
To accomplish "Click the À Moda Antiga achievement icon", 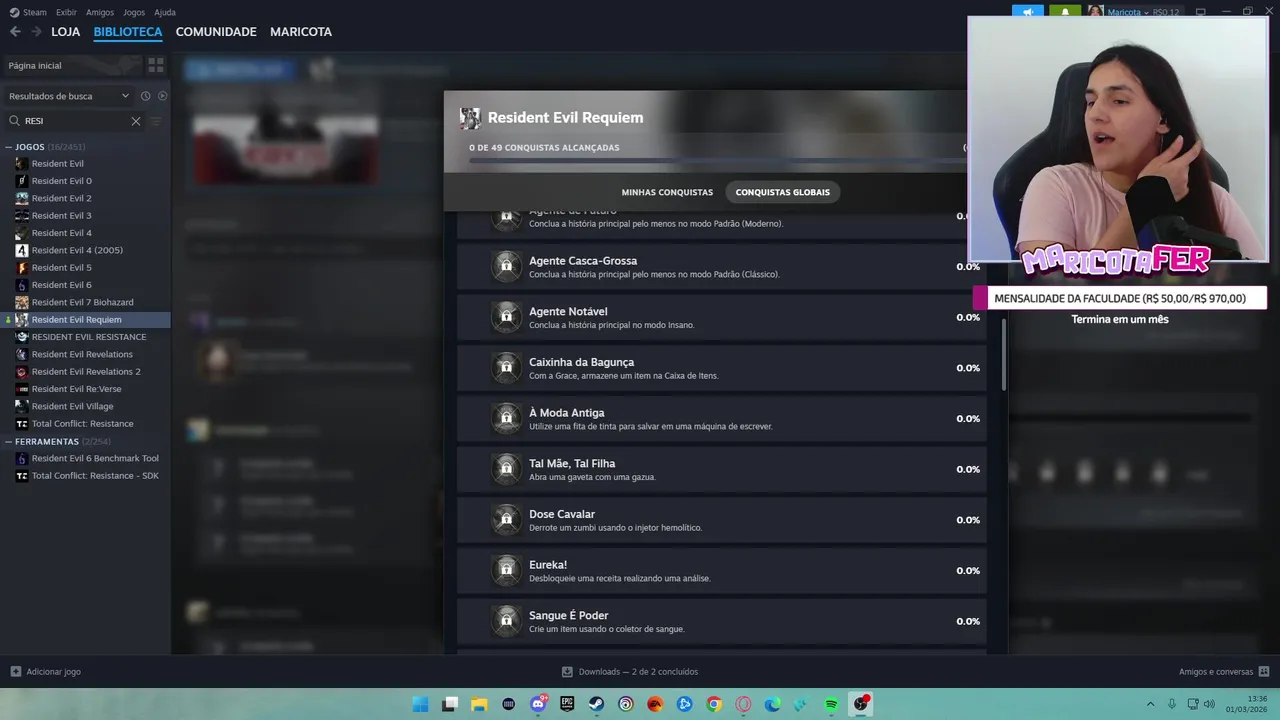I will (x=506, y=418).
